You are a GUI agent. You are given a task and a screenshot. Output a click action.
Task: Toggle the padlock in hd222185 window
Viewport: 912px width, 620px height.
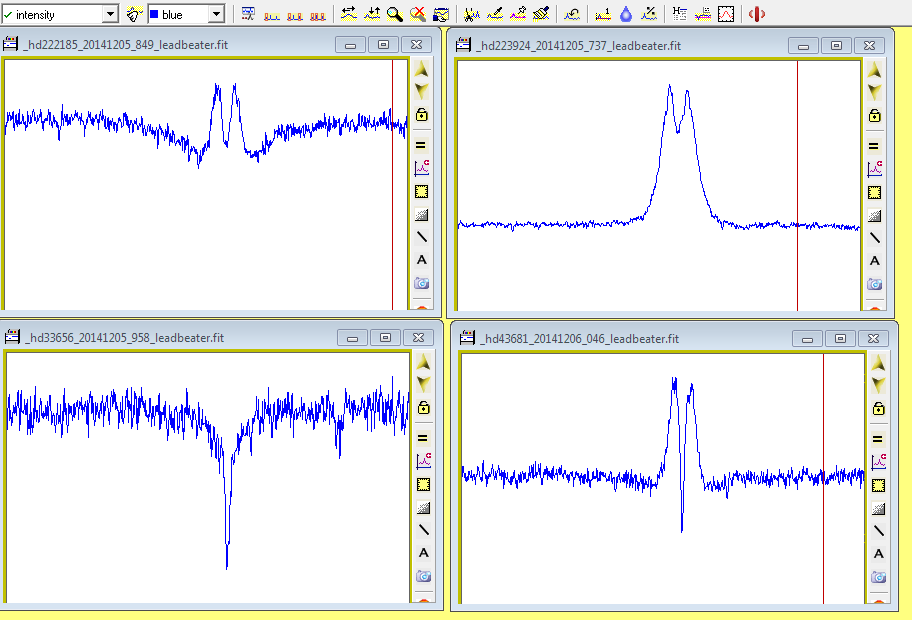click(422, 115)
